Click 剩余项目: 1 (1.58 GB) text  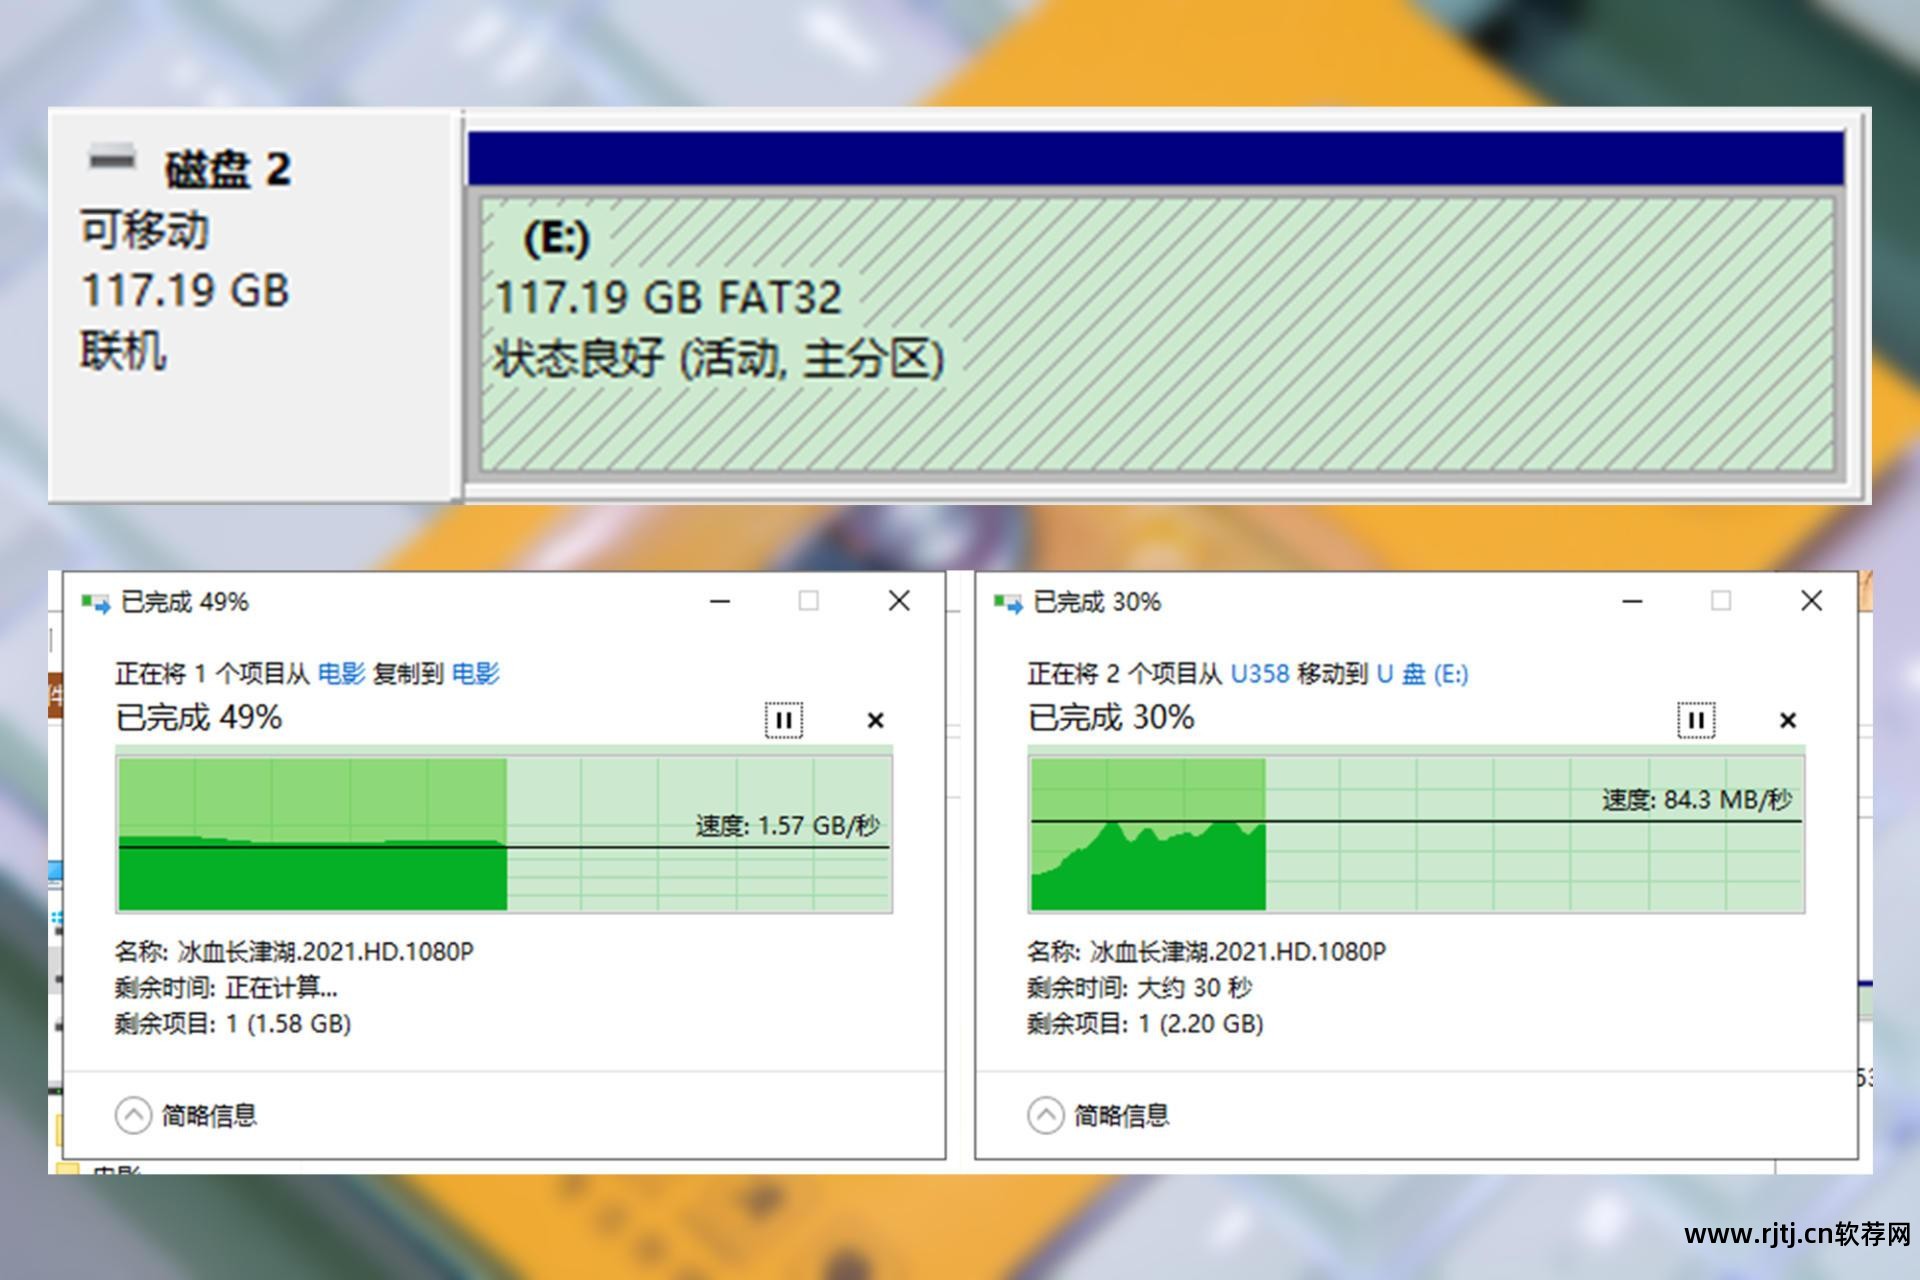click(x=233, y=1024)
